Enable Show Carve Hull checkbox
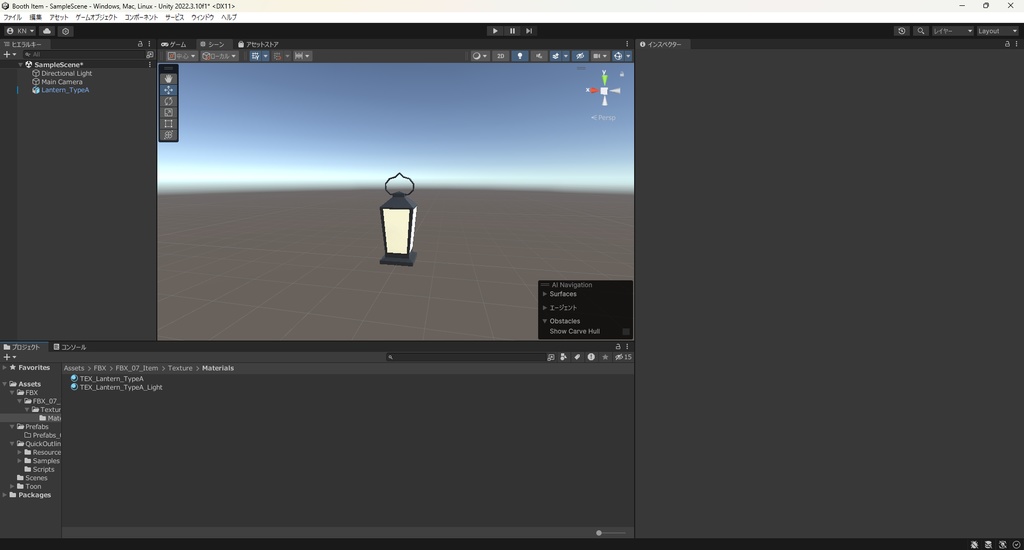 click(x=626, y=331)
